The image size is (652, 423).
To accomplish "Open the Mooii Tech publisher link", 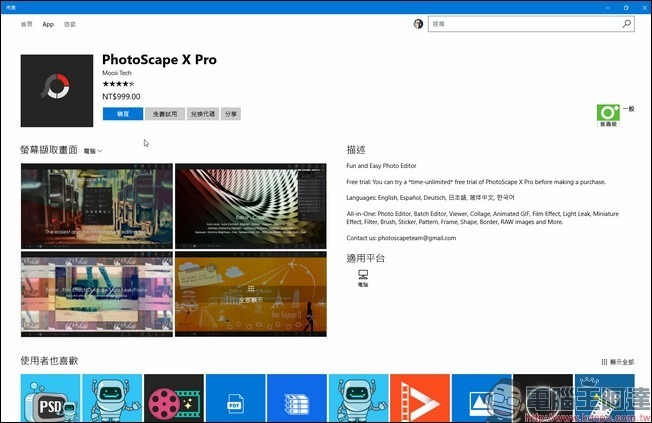I will tap(117, 73).
